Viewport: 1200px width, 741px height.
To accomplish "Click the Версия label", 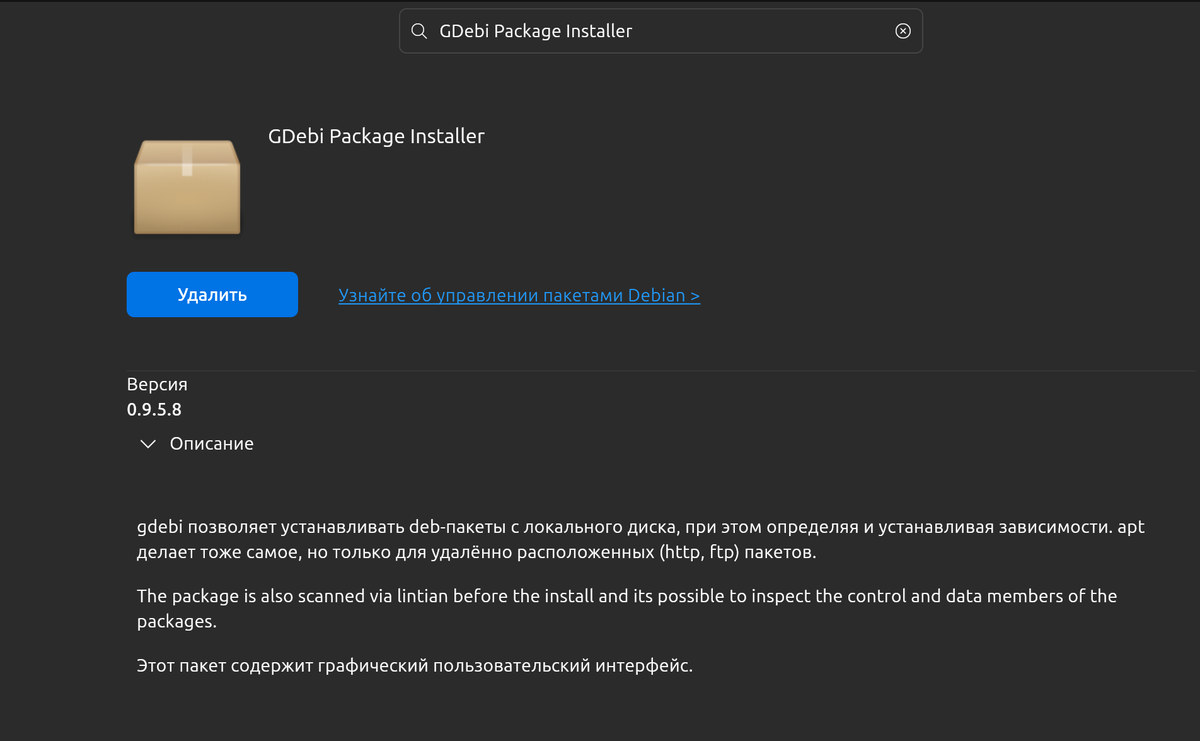I will click(x=157, y=384).
